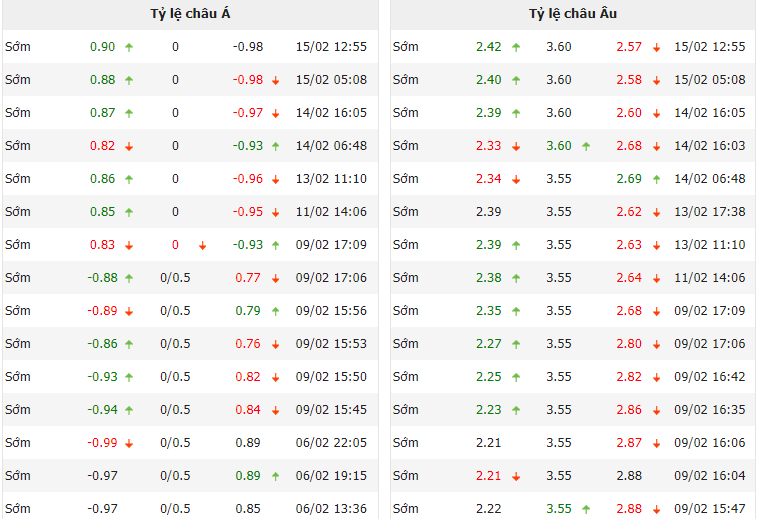Click the down arrow next to red 2.21
This screenshot has width=757, height=519.
click(516, 476)
